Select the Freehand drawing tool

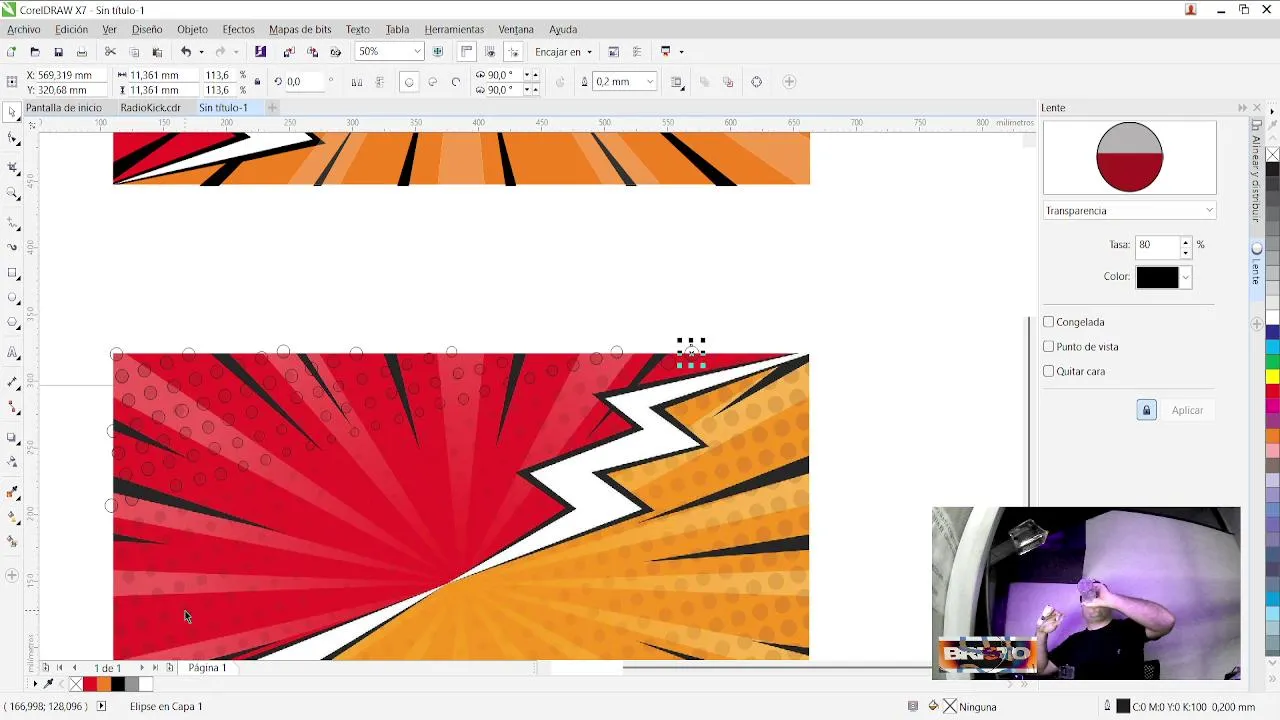12,221
